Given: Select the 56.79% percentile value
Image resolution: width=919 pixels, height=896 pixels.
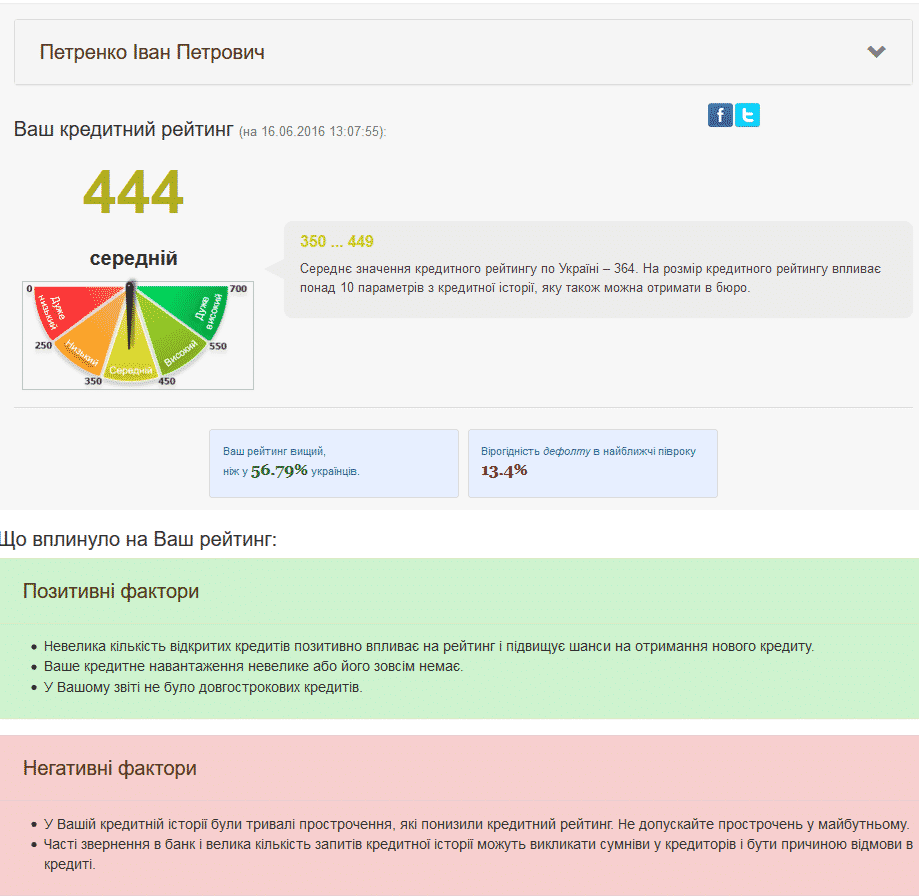Looking at the screenshot, I should click(278, 471).
